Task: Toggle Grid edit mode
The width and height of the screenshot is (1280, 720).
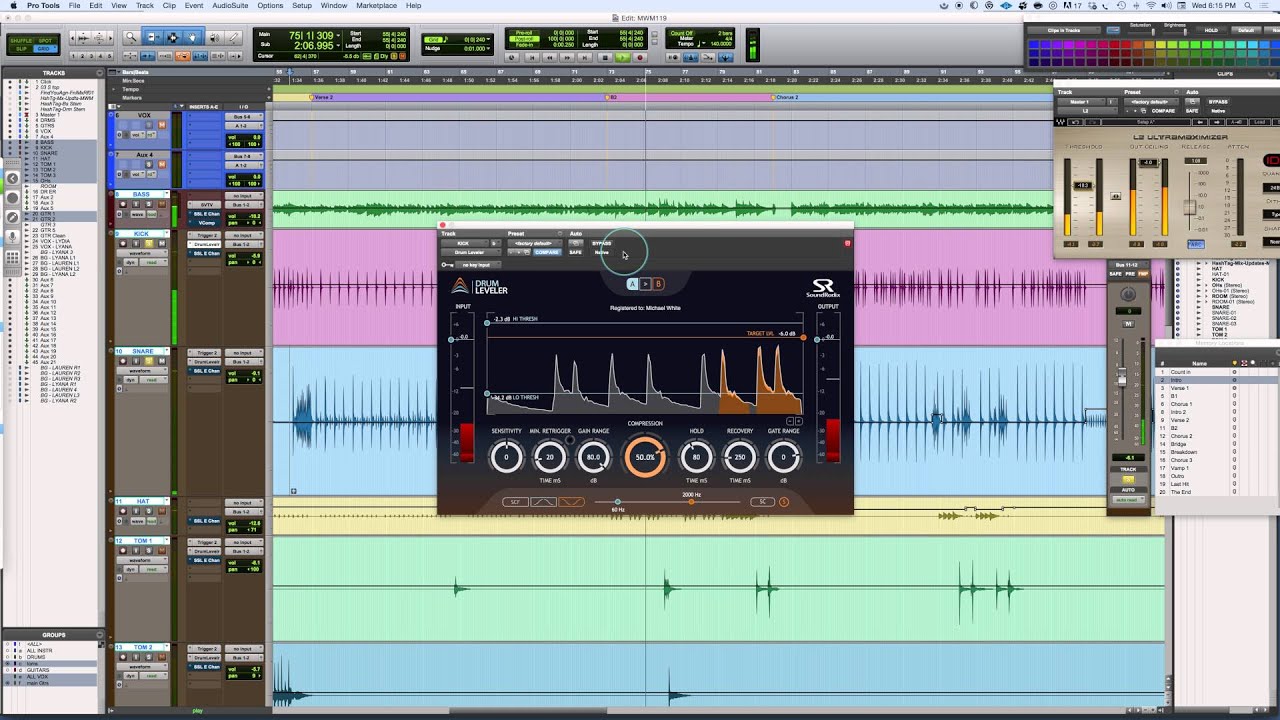Action: (x=45, y=49)
